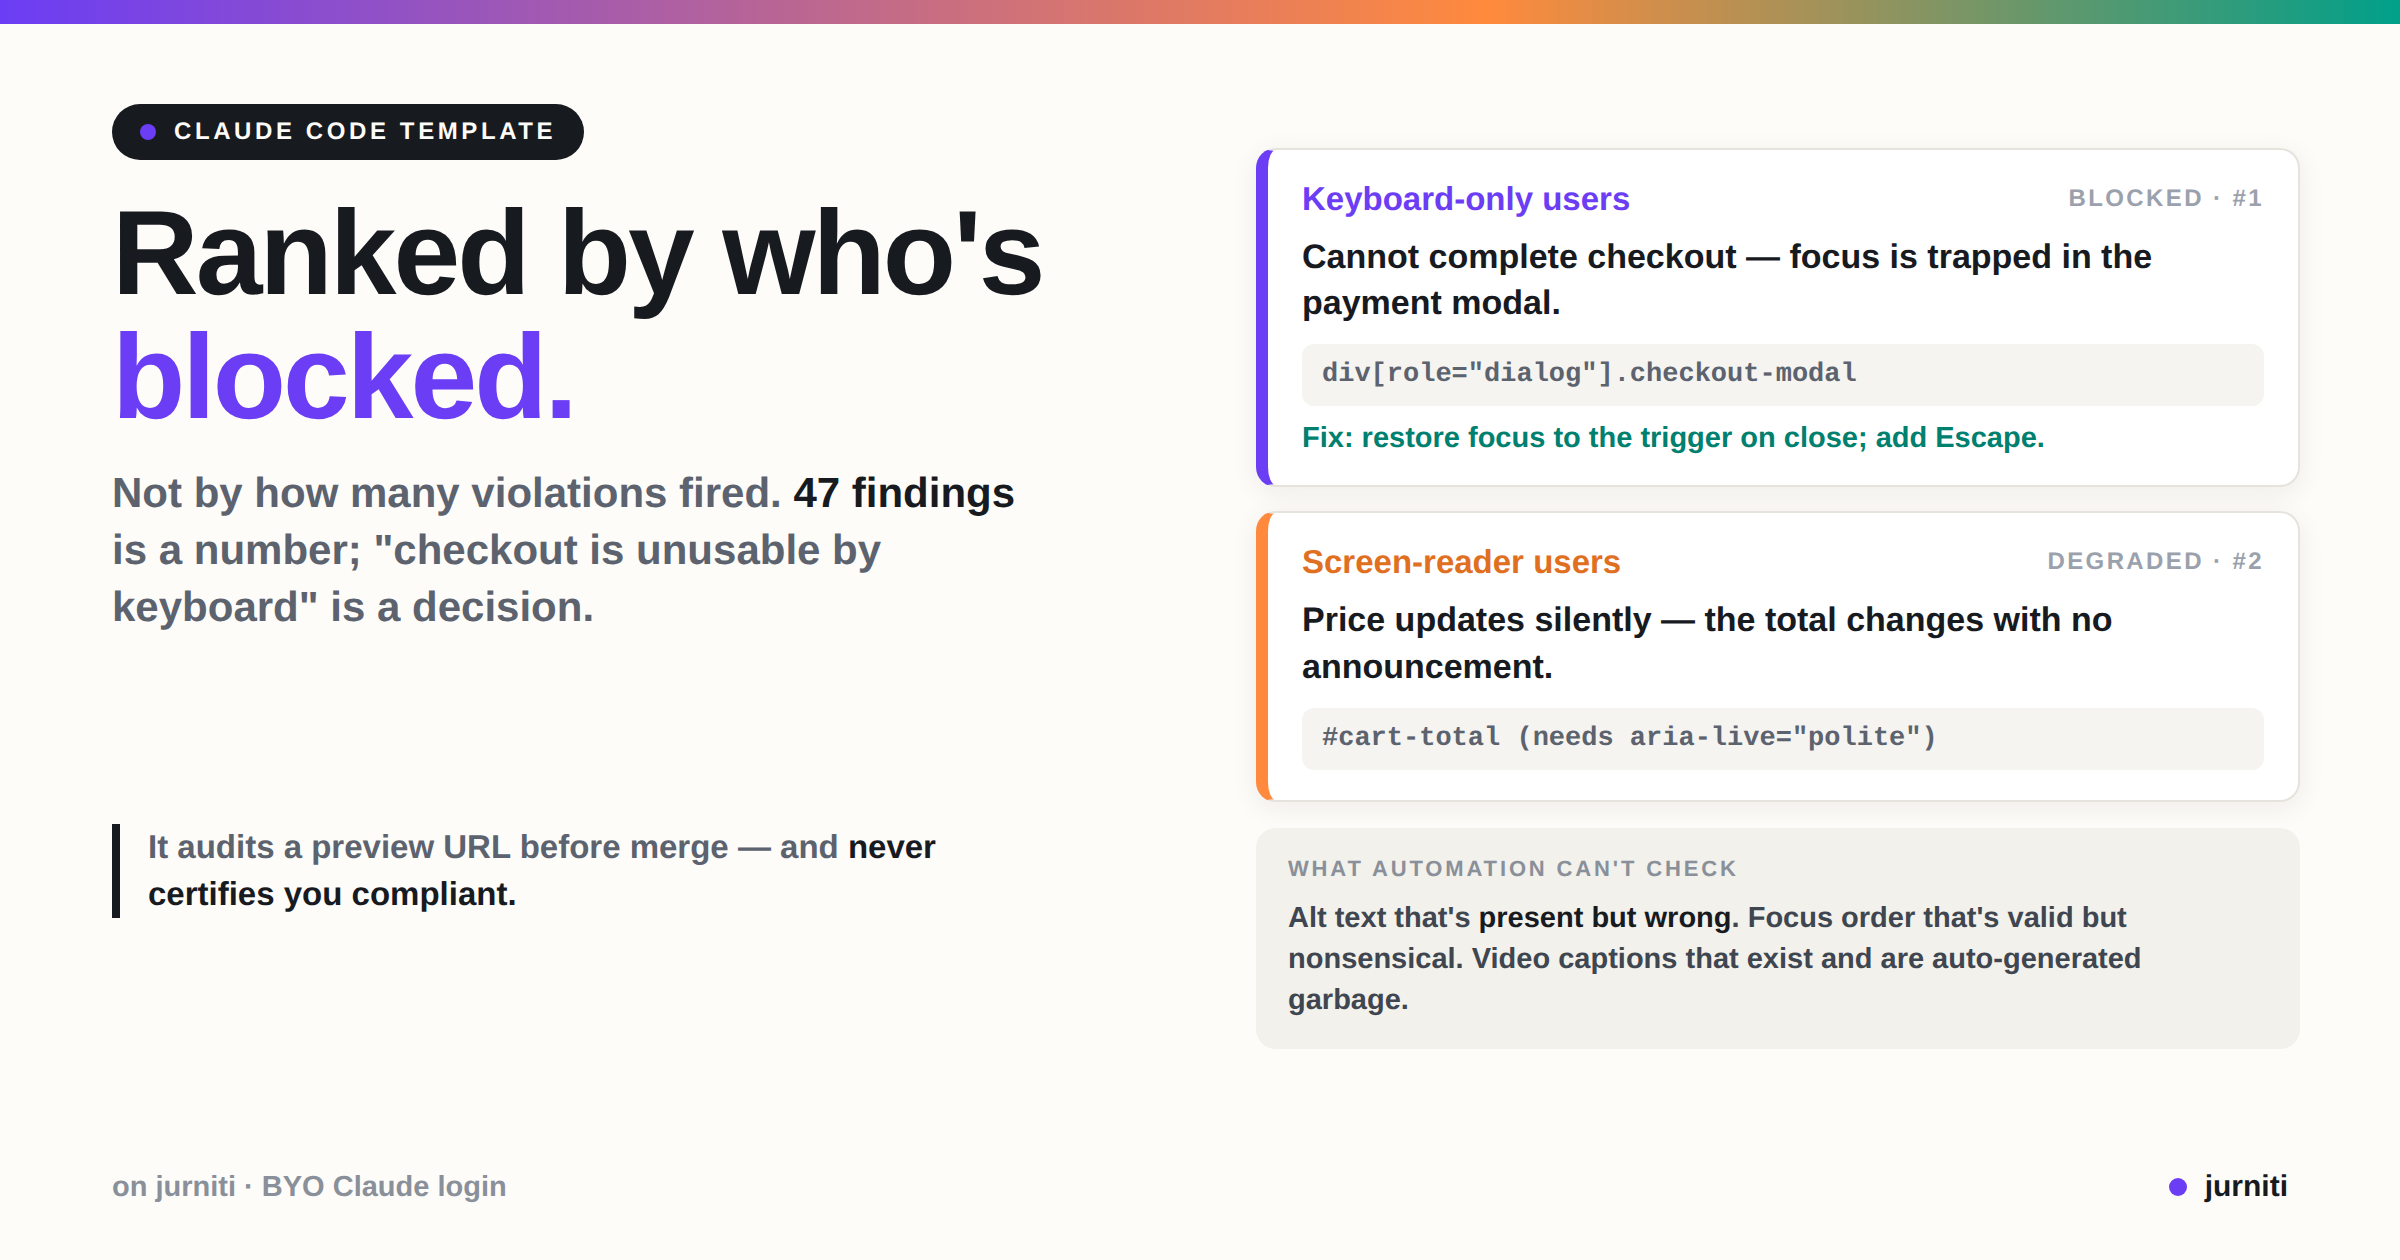Image resolution: width=2400 pixels, height=1260 pixels.
Task: Click the "Ranked by who's" headline text
Action: tap(578, 255)
